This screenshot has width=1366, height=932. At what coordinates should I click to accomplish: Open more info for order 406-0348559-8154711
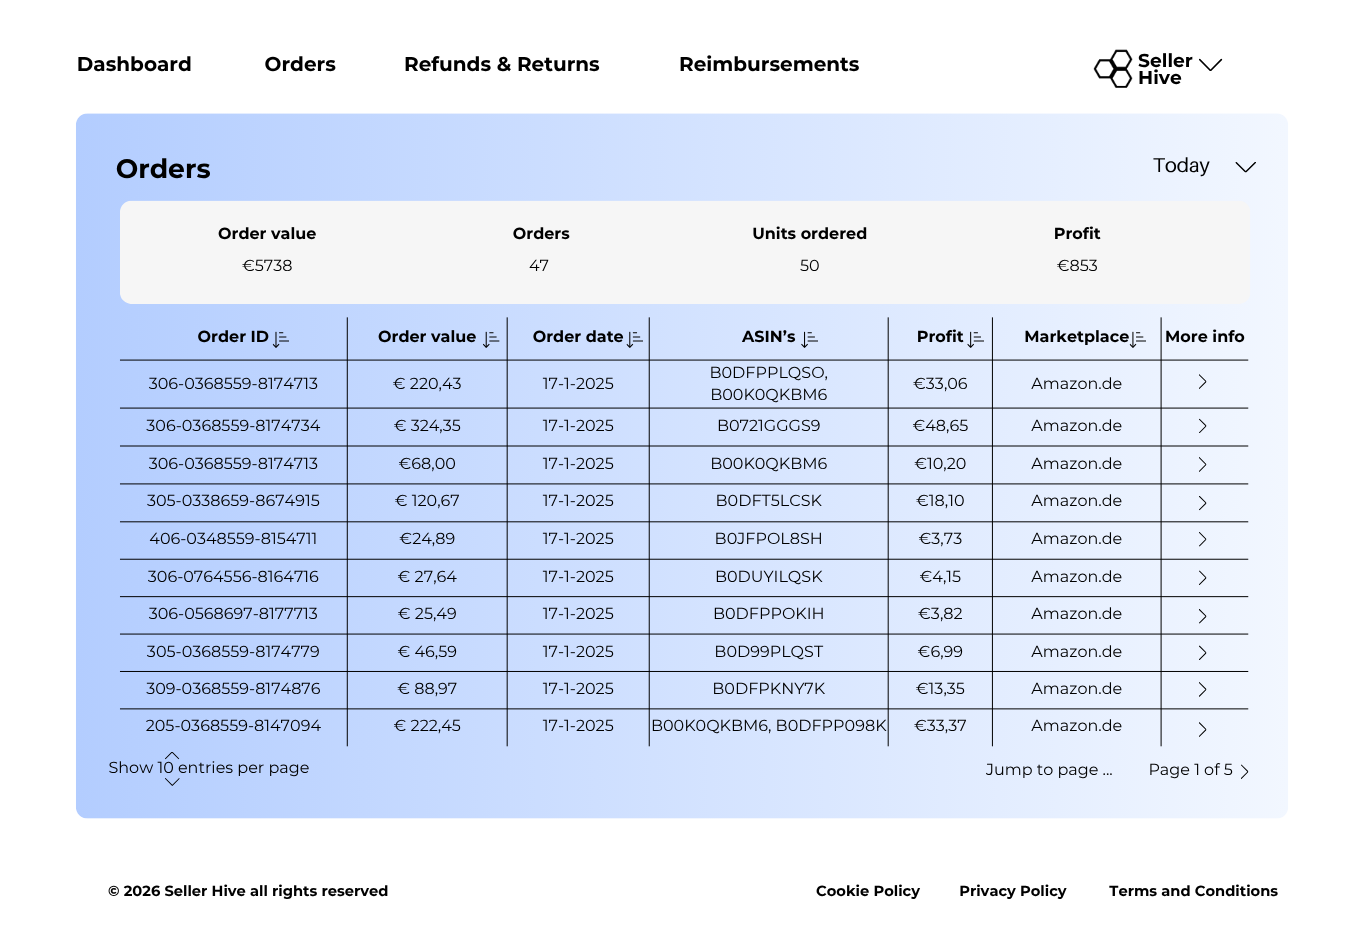tap(1203, 539)
